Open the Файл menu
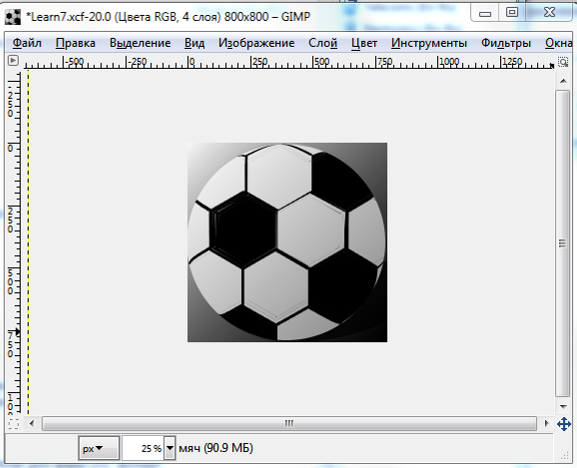The width and height of the screenshot is (577, 468). coord(27,43)
